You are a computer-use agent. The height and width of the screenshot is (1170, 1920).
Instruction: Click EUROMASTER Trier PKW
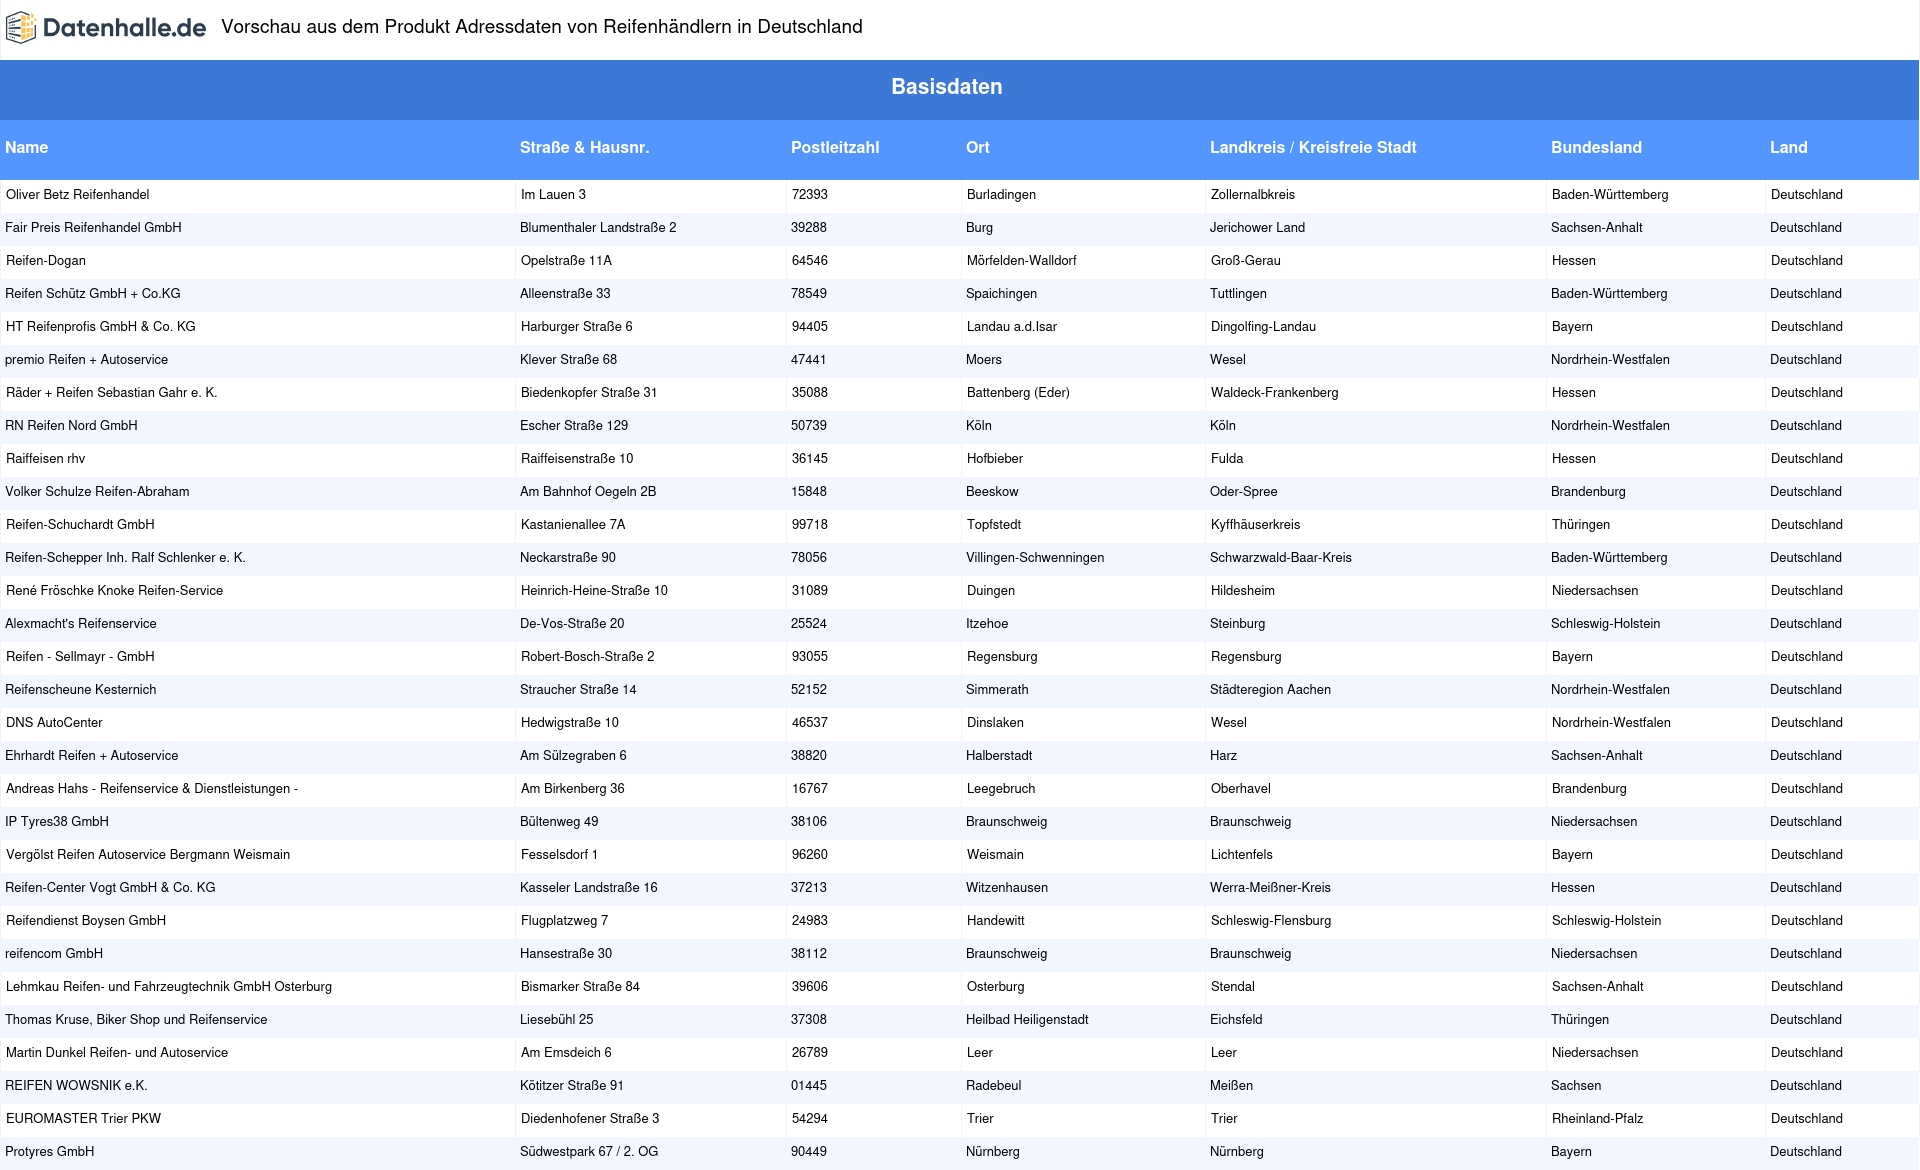point(84,1118)
